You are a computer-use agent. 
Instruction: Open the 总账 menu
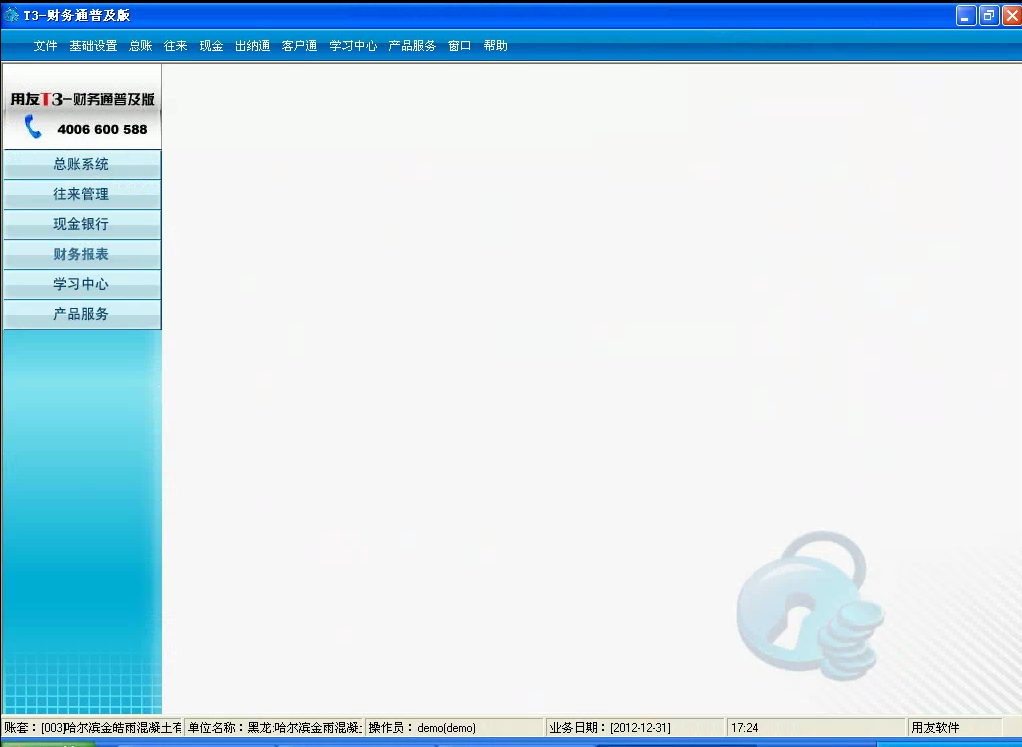tap(140, 46)
